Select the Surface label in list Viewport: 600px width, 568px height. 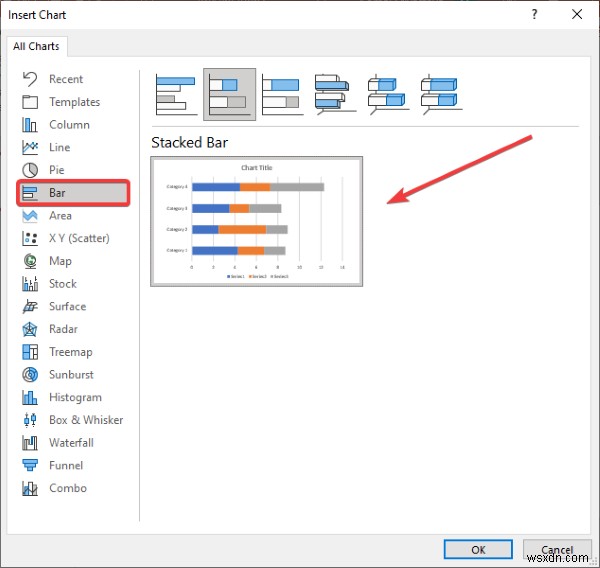click(68, 307)
